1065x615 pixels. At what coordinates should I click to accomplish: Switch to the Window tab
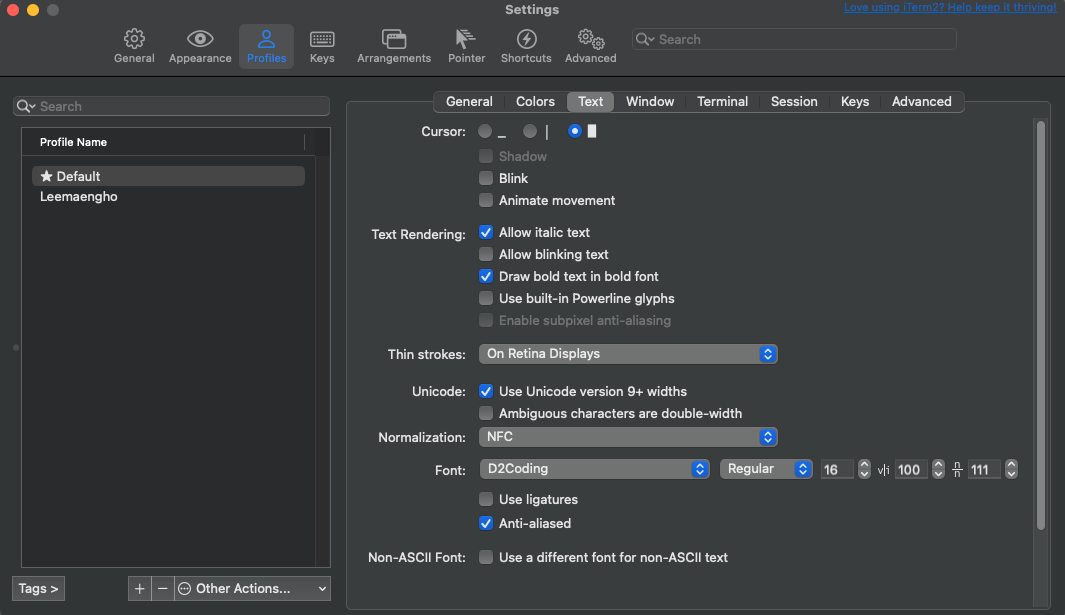[650, 101]
